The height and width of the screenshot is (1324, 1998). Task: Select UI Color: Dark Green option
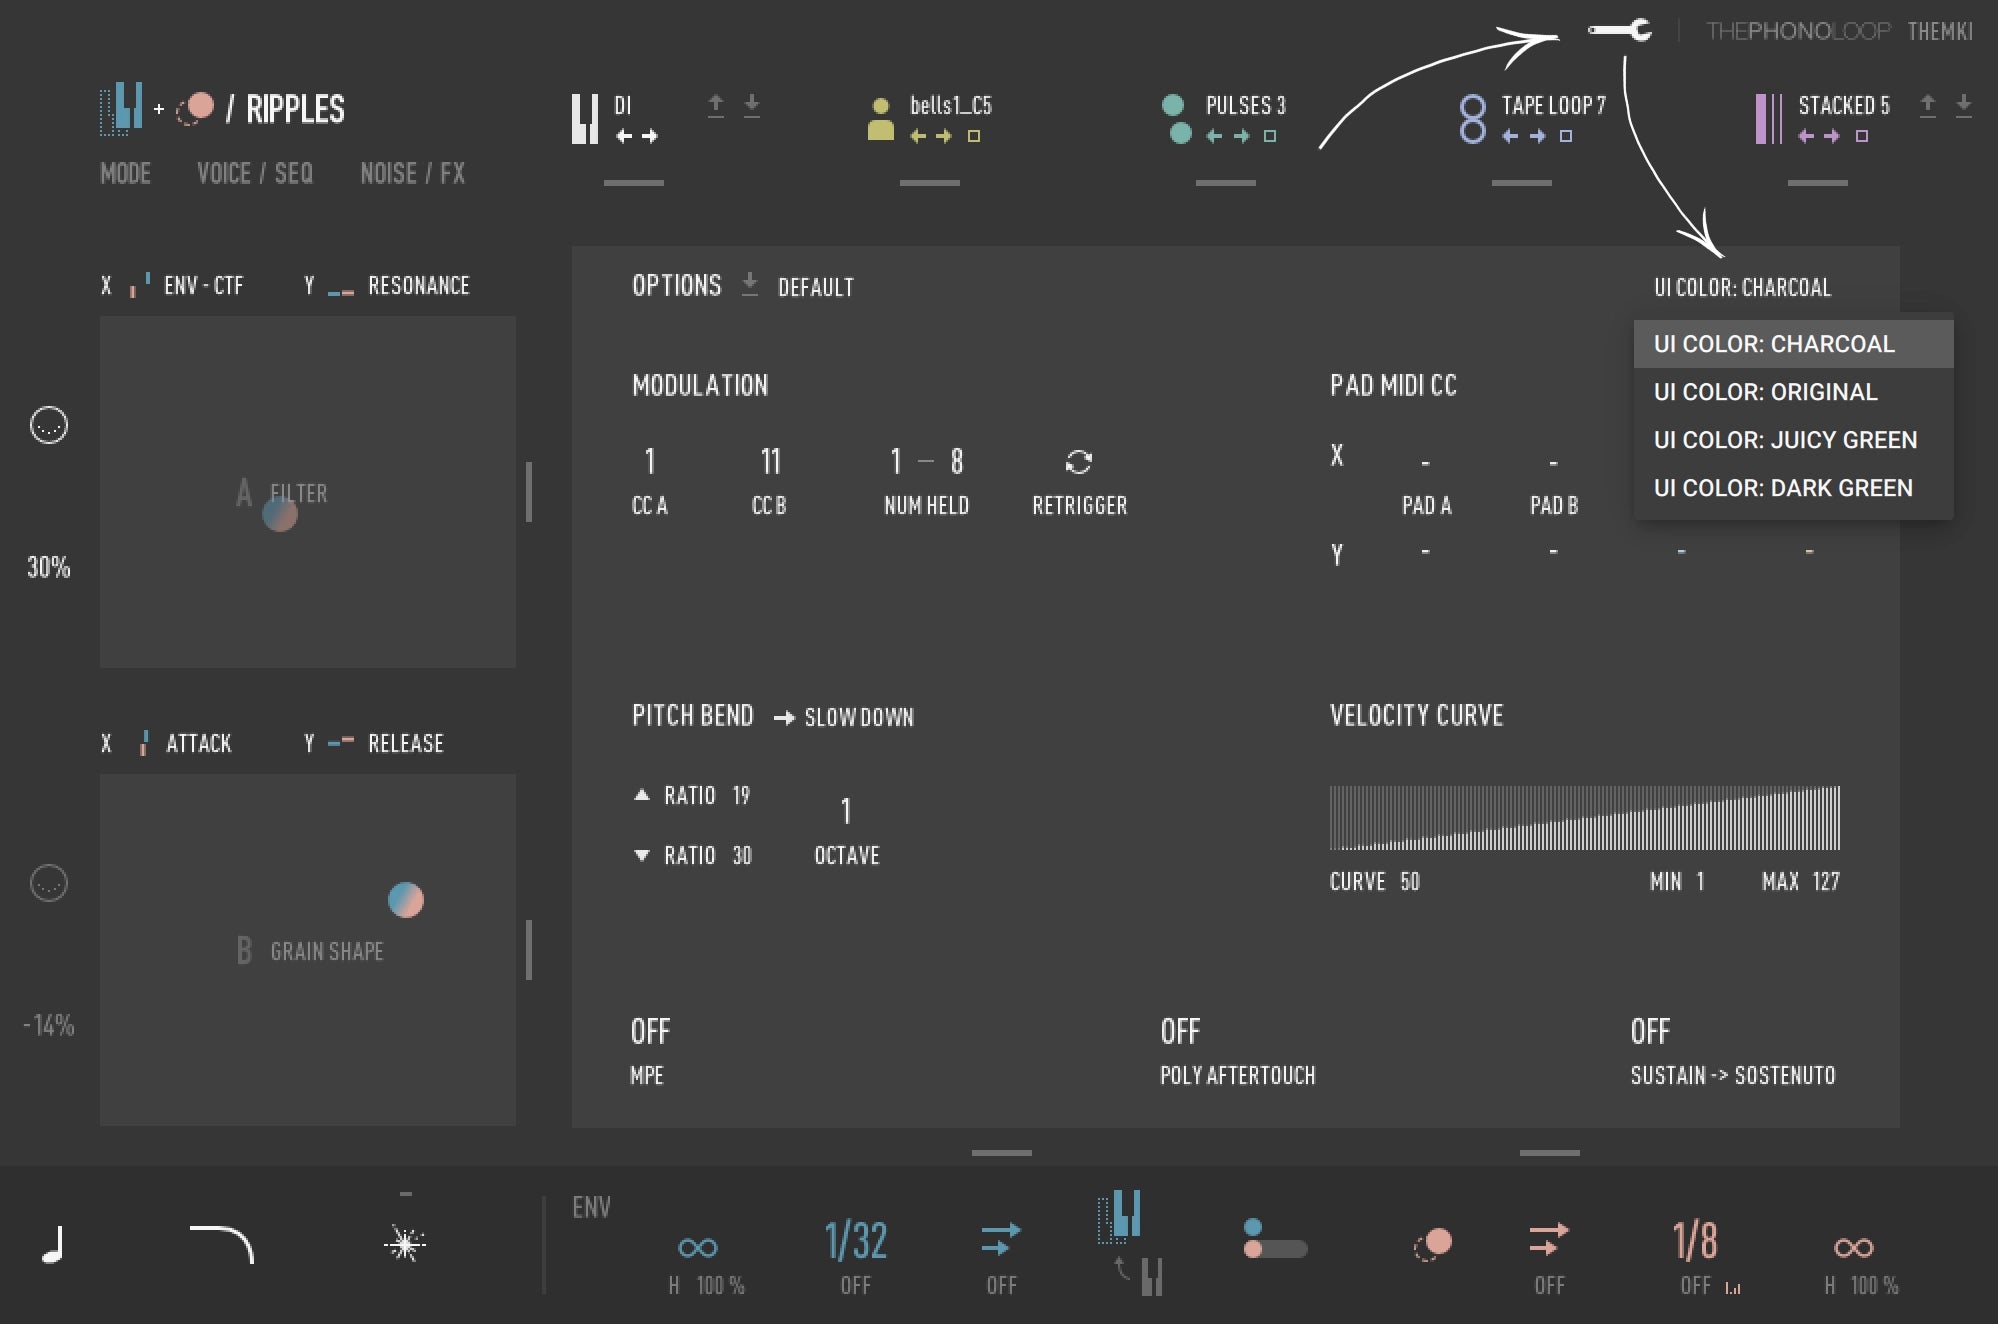tap(1783, 488)
